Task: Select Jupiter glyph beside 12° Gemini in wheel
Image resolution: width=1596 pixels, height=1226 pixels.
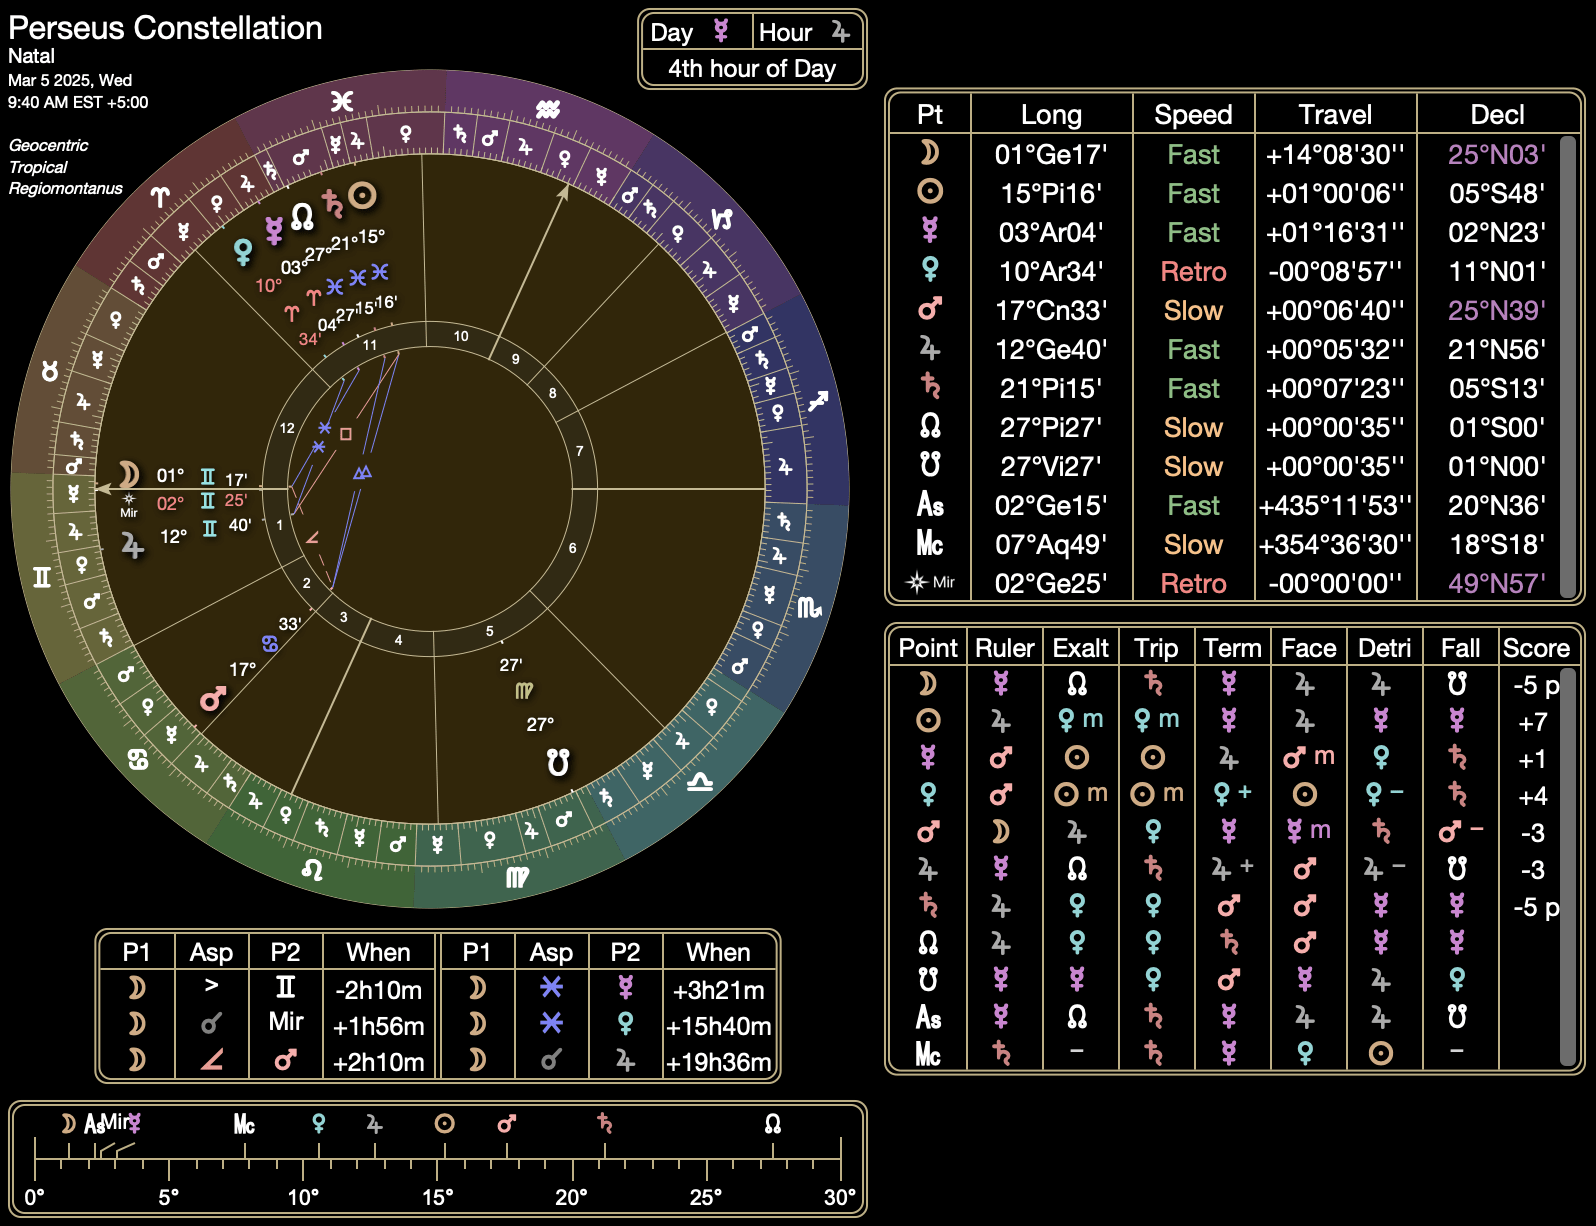Action: [x=132, y=544]
